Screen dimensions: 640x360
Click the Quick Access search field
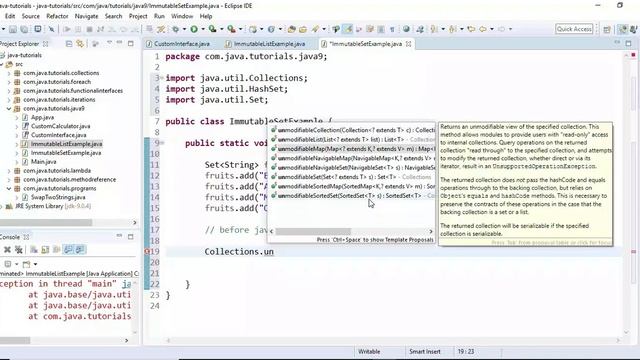(x=574, y=29)
